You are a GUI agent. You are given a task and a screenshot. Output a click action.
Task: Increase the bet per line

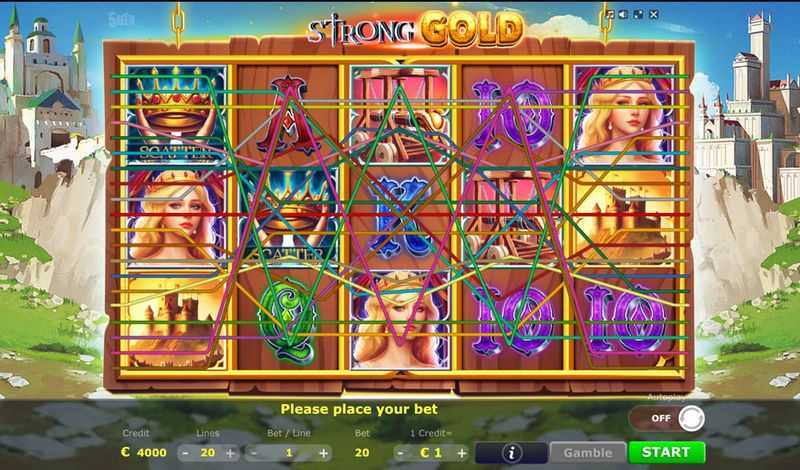point(323,453)
